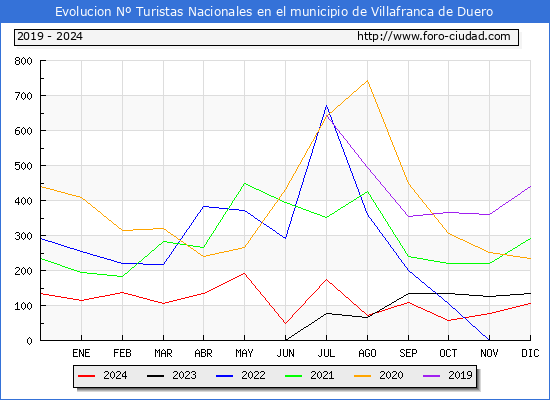Click the ABR month axis label
This screenshot has width=550, height=400.
(x=203, y=353)
